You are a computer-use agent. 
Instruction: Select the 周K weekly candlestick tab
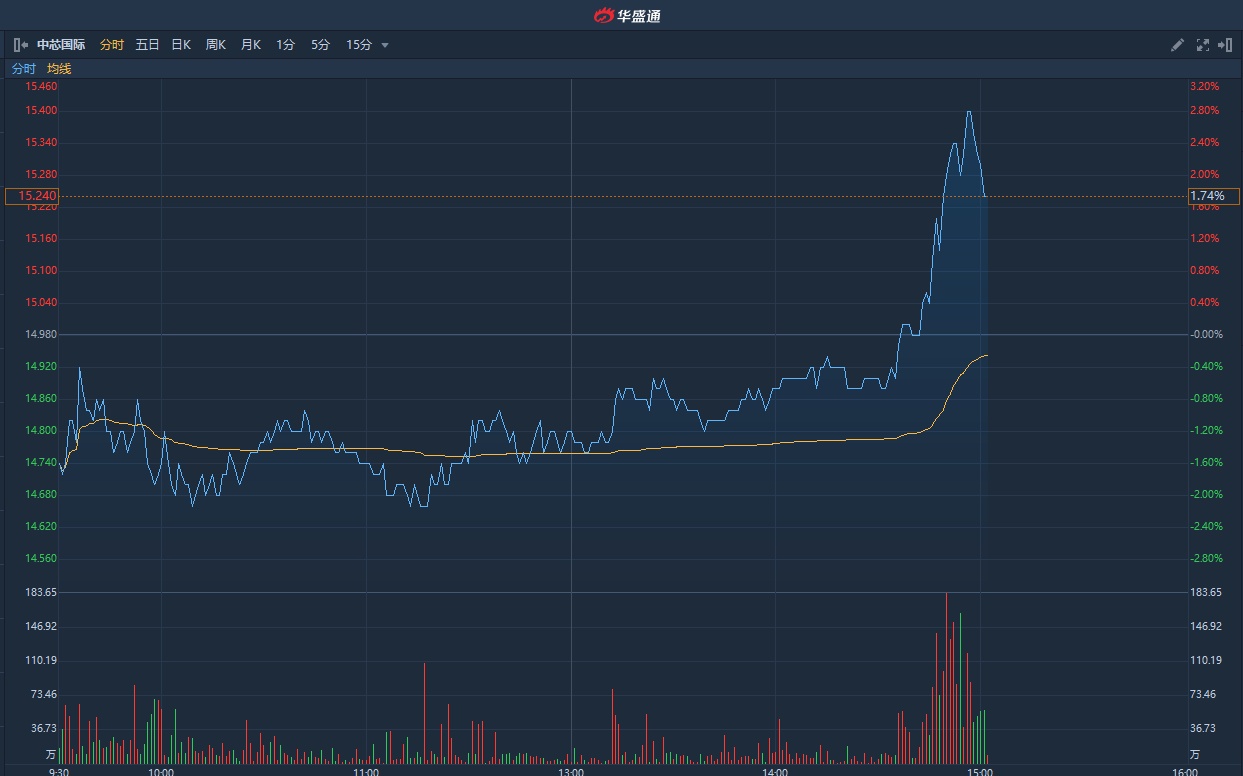(x=216, y=45)
